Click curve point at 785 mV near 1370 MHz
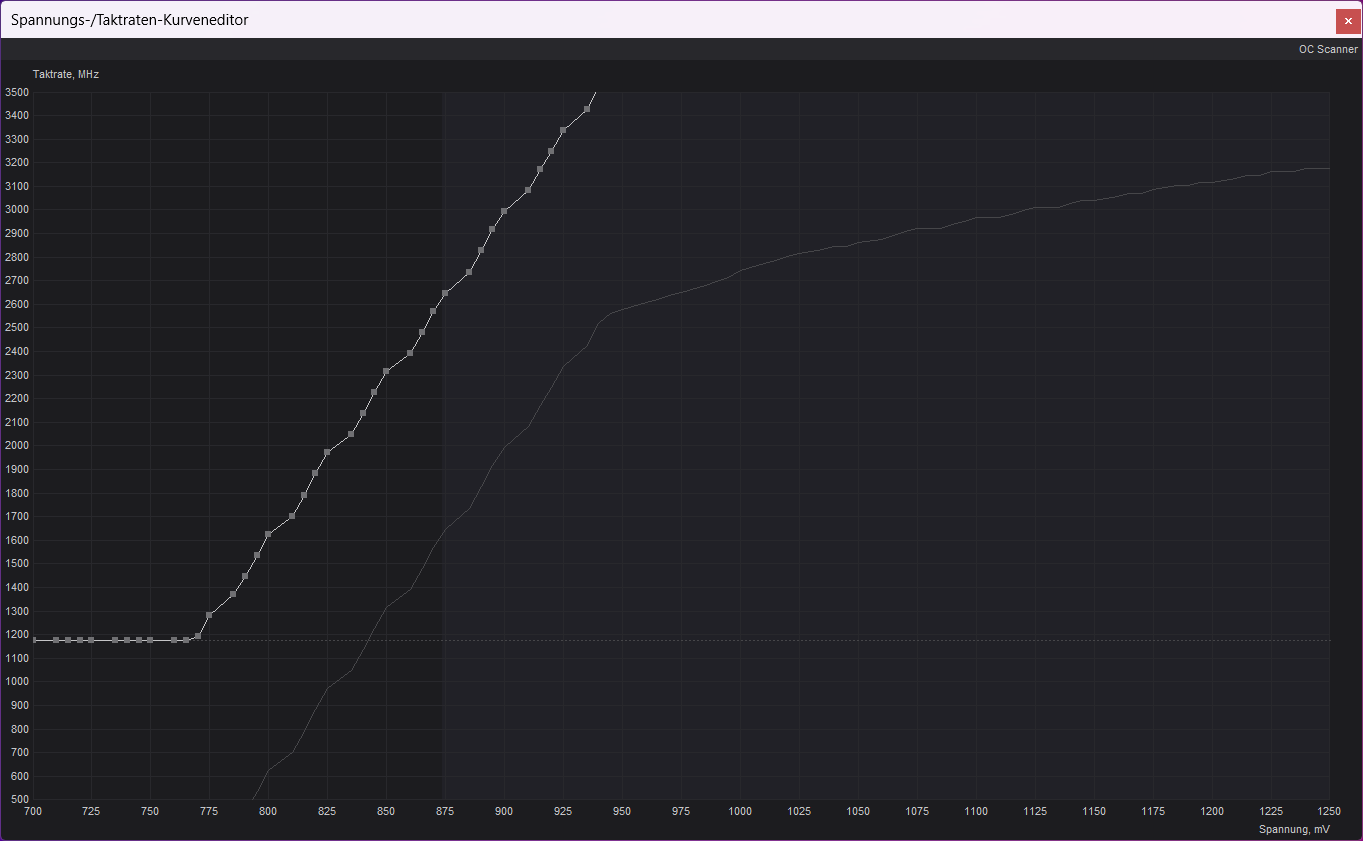 233,594
